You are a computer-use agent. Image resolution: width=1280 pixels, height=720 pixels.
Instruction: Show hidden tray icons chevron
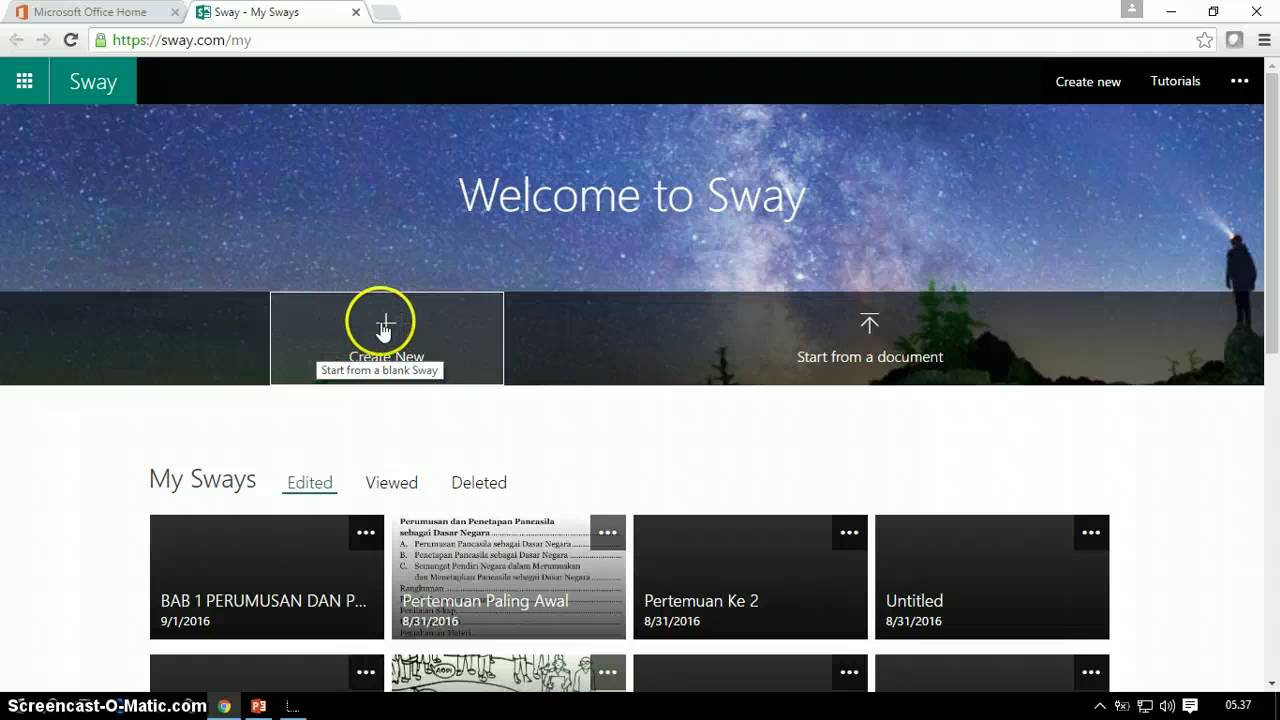click(1100, 706)
